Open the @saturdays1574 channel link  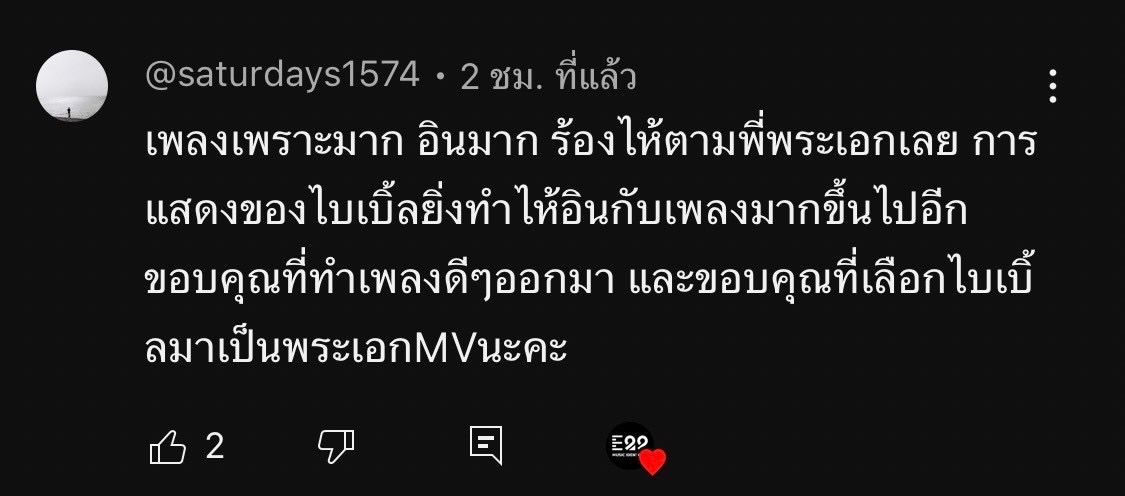283,75
